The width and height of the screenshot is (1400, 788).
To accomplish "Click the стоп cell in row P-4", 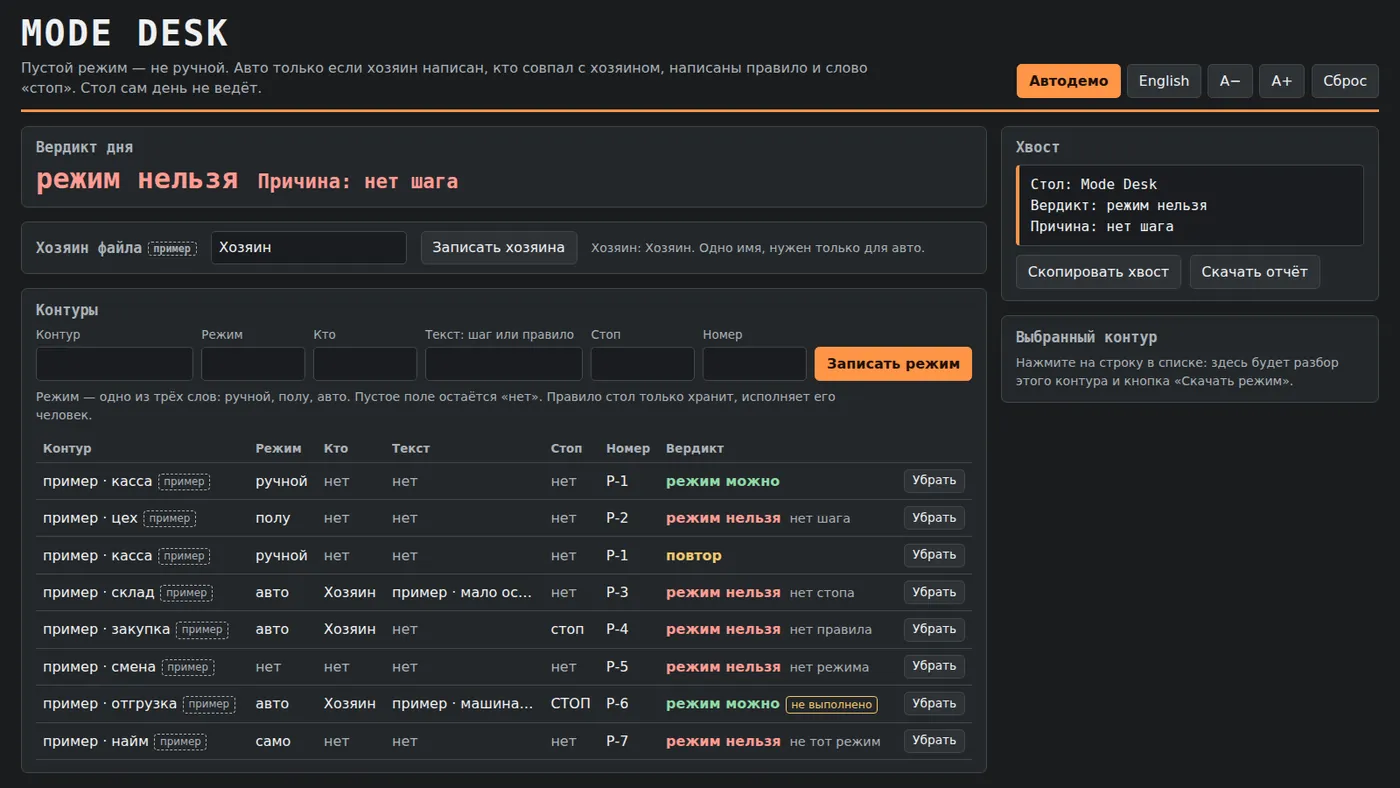I will coord(567,629).
